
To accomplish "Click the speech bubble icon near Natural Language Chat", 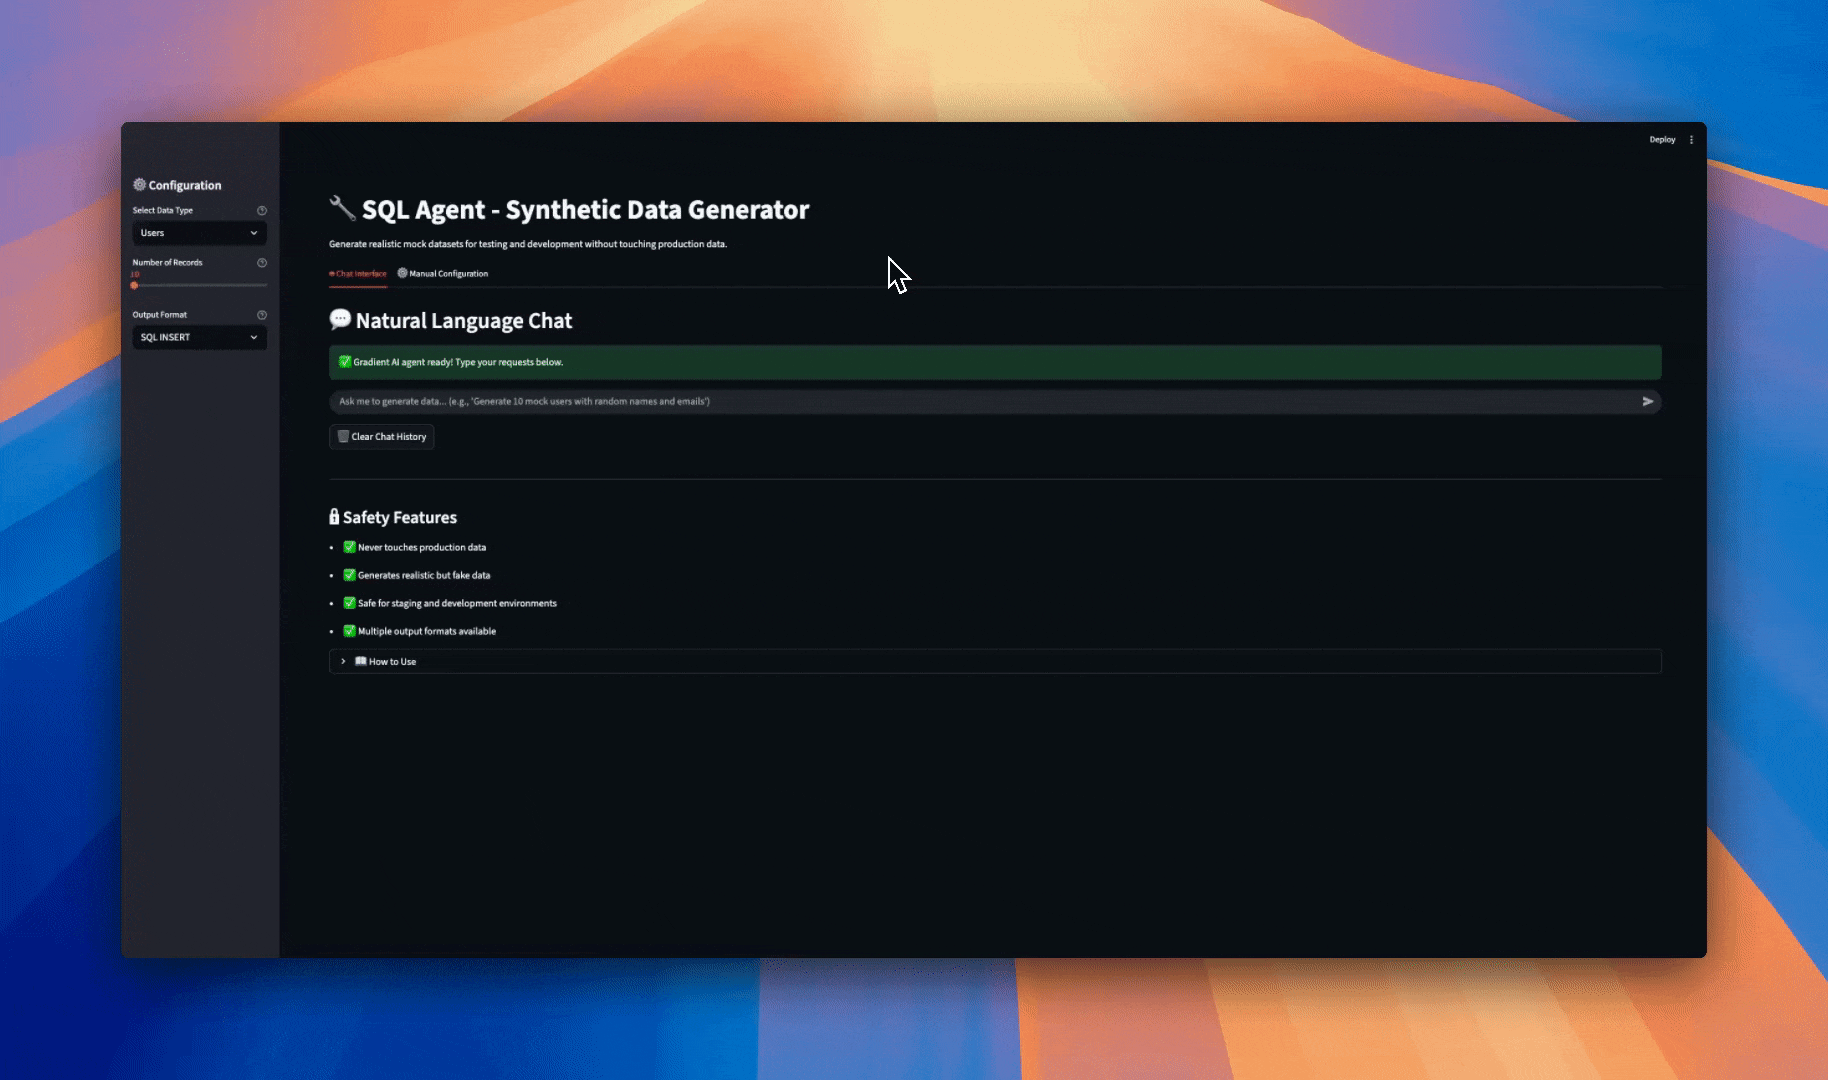I will [x=340, y=319].
